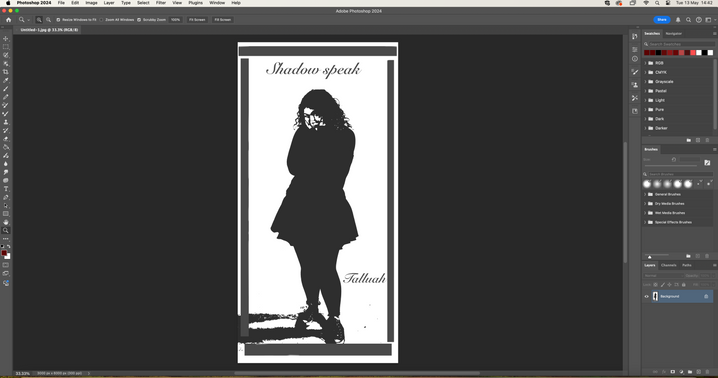Open the Image menu
The image size is (718, 378).
[x=91, y=3]
